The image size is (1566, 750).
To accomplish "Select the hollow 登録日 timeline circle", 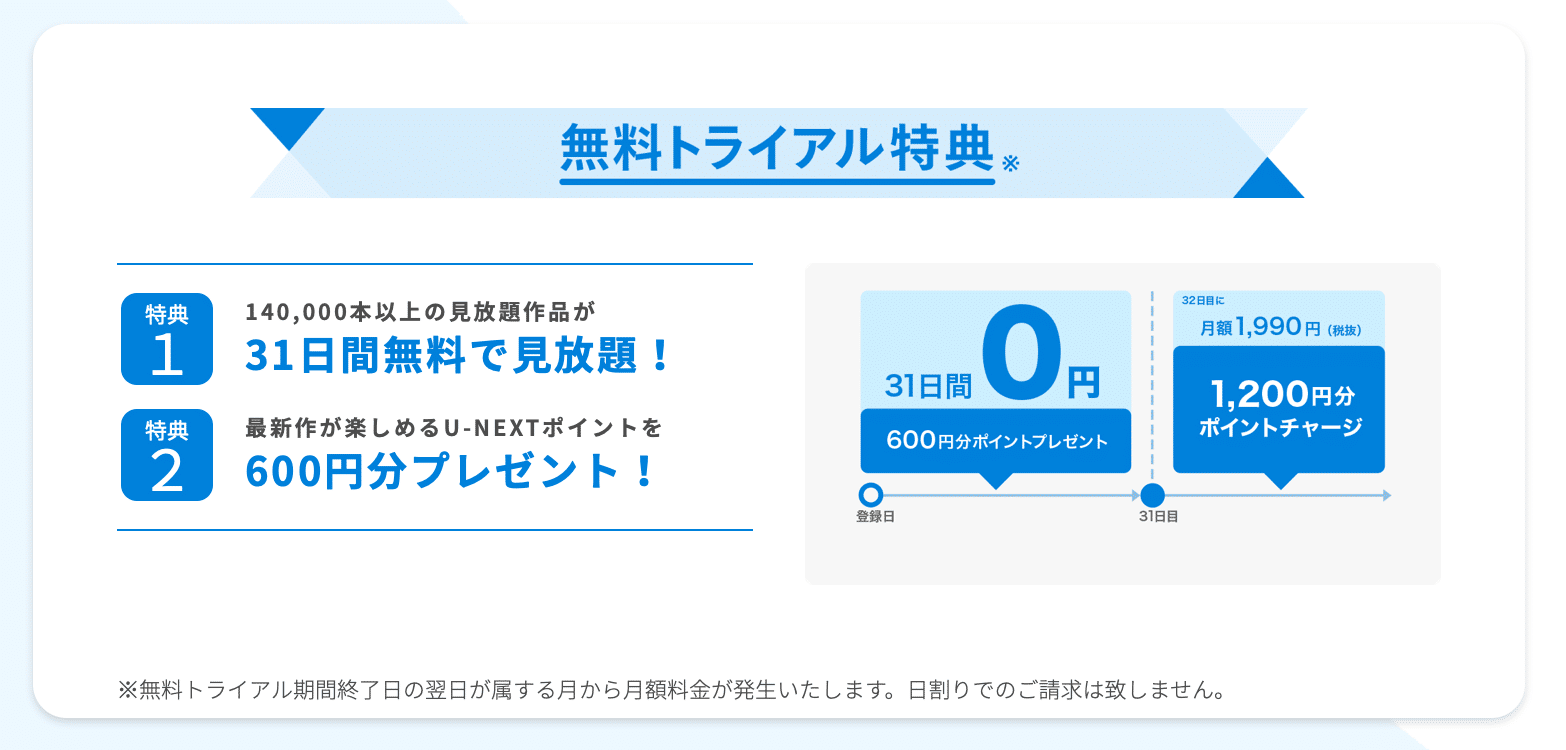I will [x=871, y=495].
